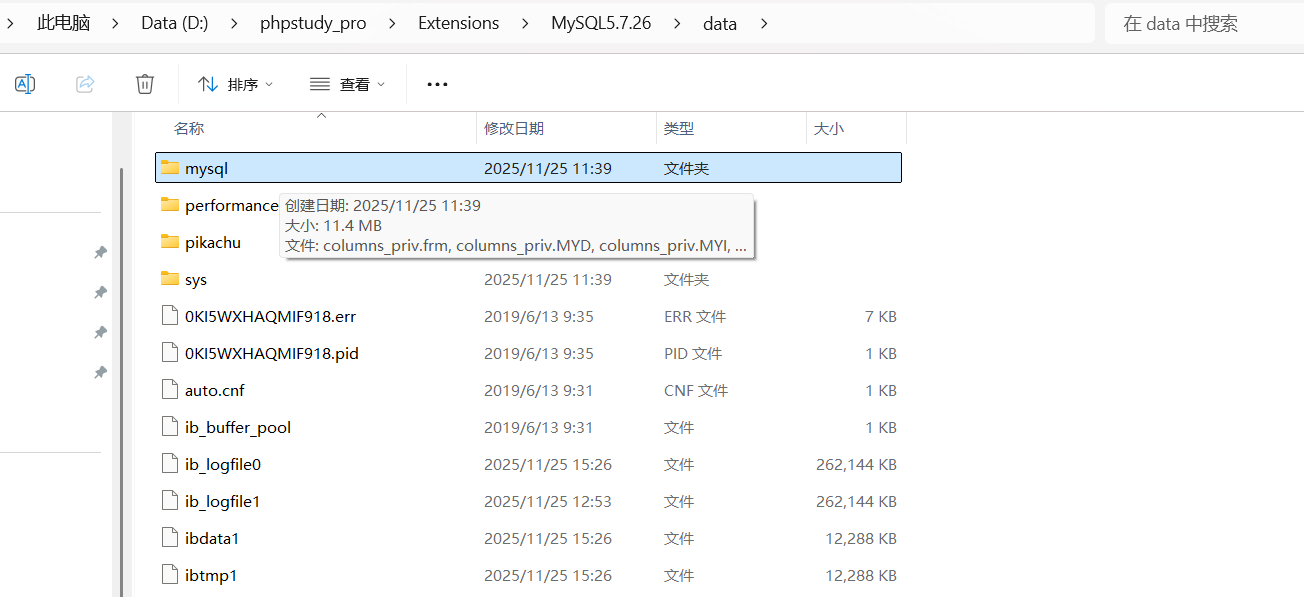Viewport: 1304px width, 597px height.
Task: Open the 排序 sort dropdown
Action: (235, 83)
